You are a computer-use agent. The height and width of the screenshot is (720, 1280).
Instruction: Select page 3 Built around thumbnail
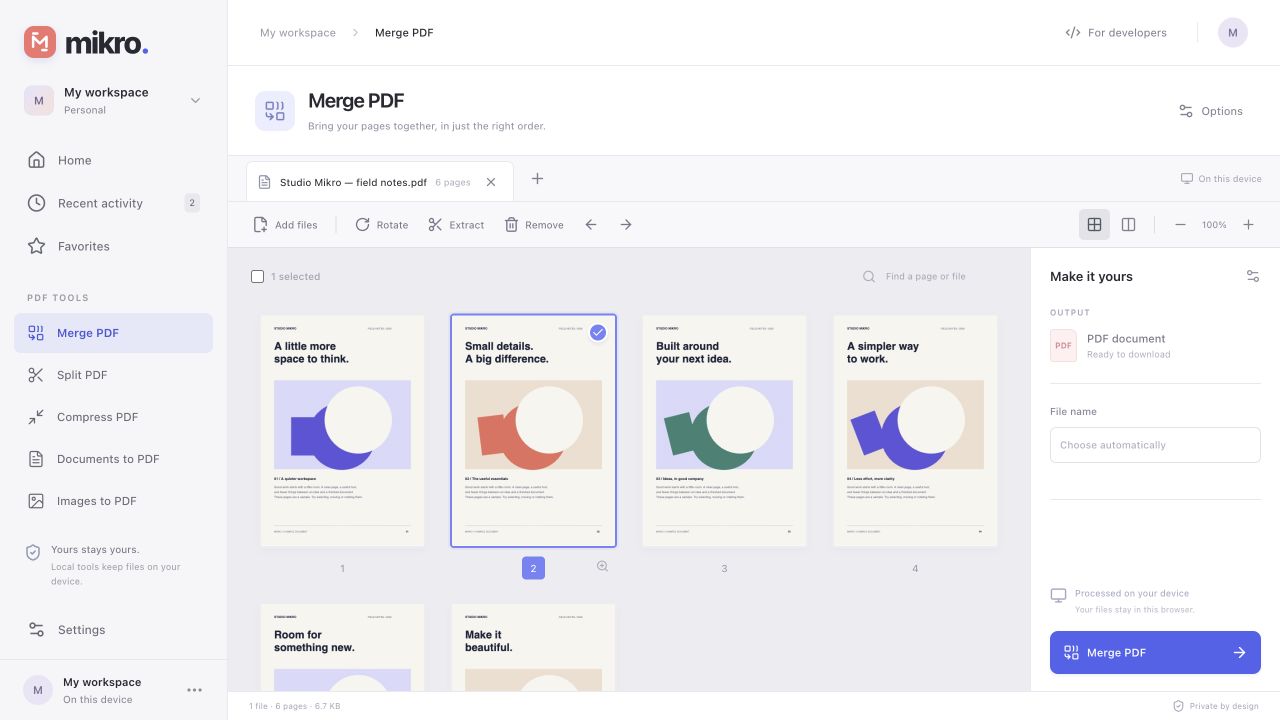(x=724, y=431)
